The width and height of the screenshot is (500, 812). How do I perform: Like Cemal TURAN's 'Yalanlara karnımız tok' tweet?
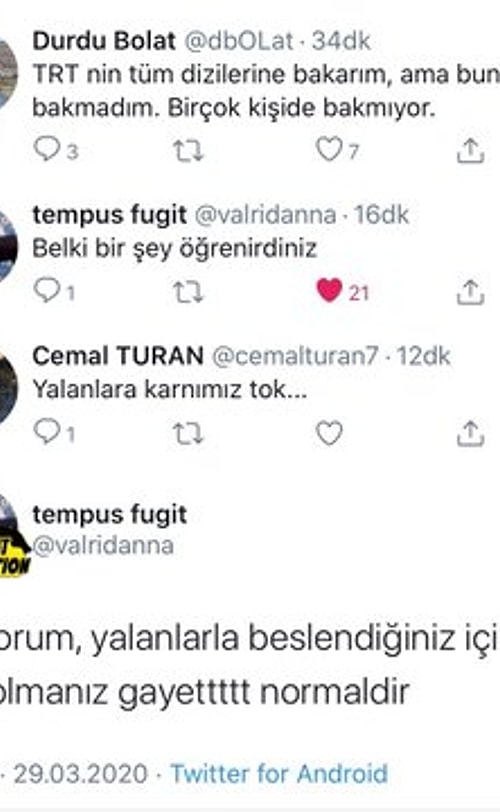329,432
